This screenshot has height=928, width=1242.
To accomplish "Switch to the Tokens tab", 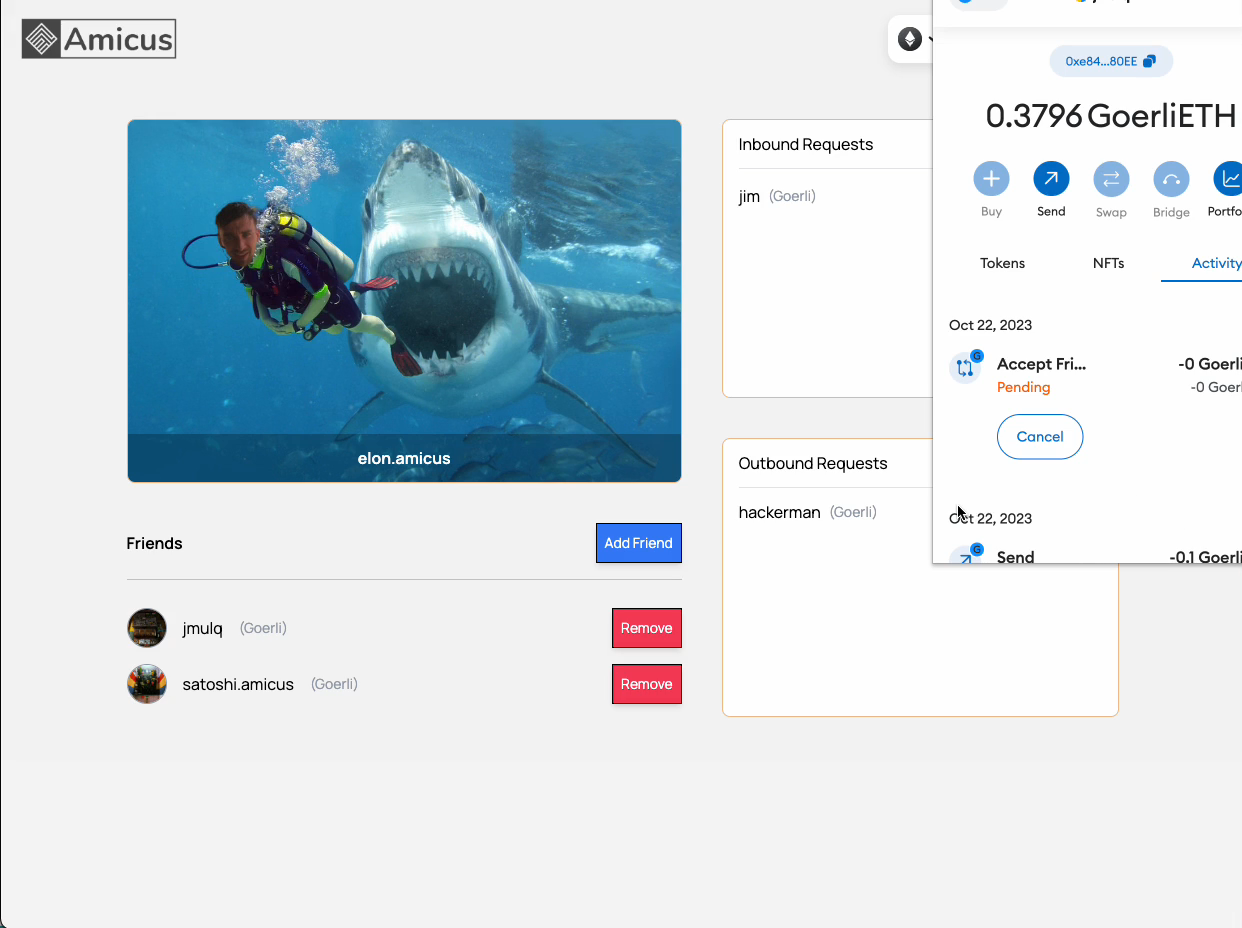I will 1002,263.
